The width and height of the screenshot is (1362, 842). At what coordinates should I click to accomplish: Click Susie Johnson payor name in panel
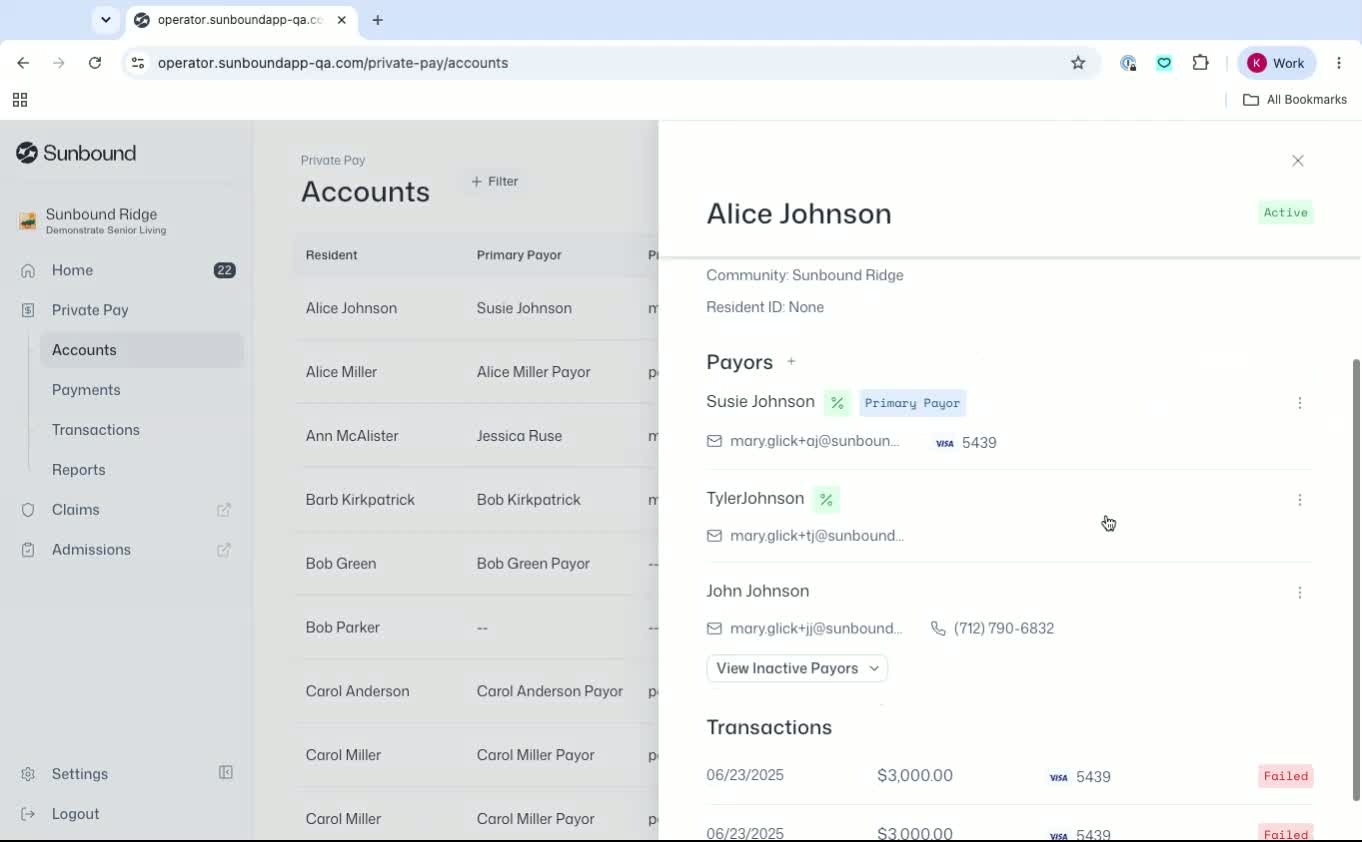click(x=760, y=402)
